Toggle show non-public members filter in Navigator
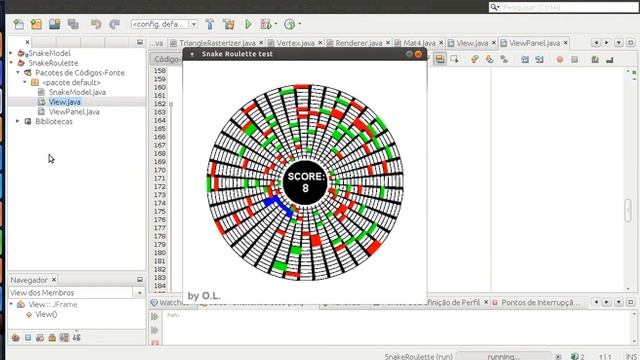Viewport: 640px width, 360px height. point(52,338)
